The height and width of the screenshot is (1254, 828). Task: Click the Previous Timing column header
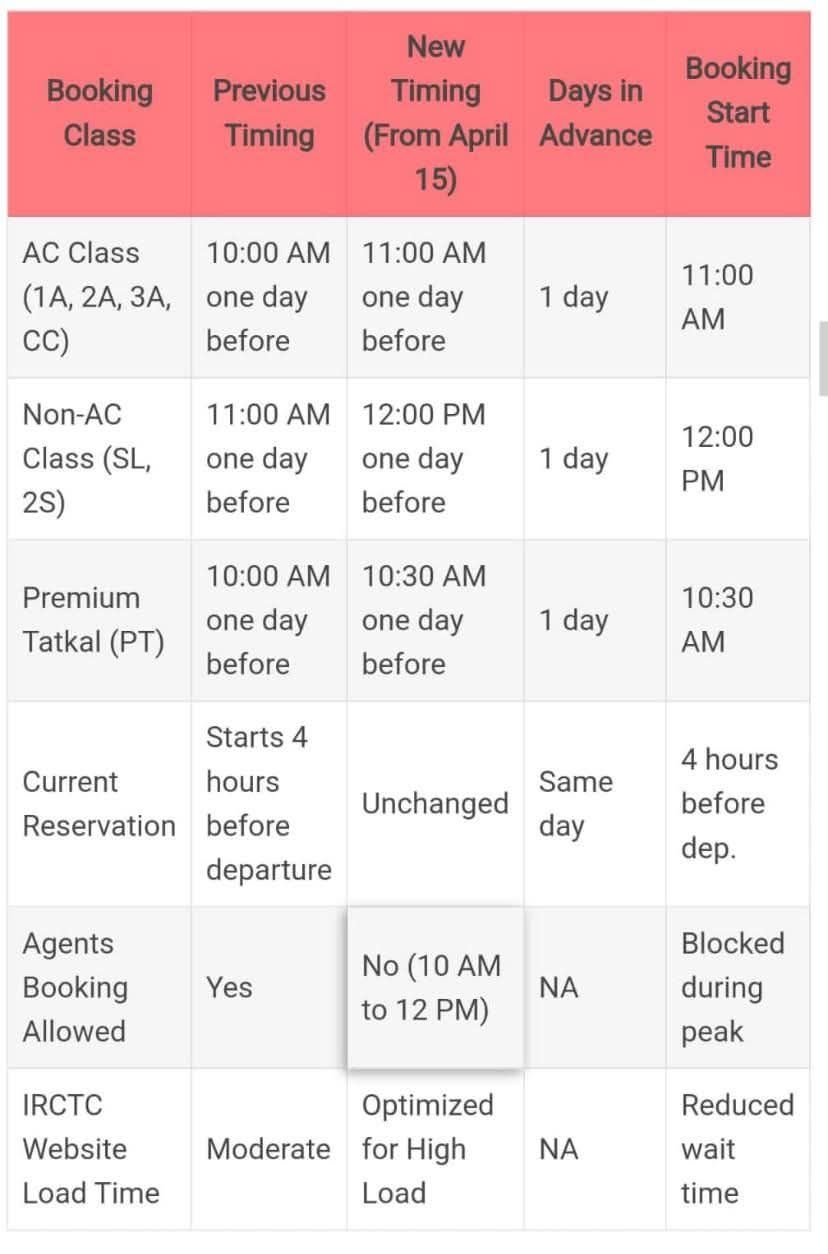coord(269,113)
